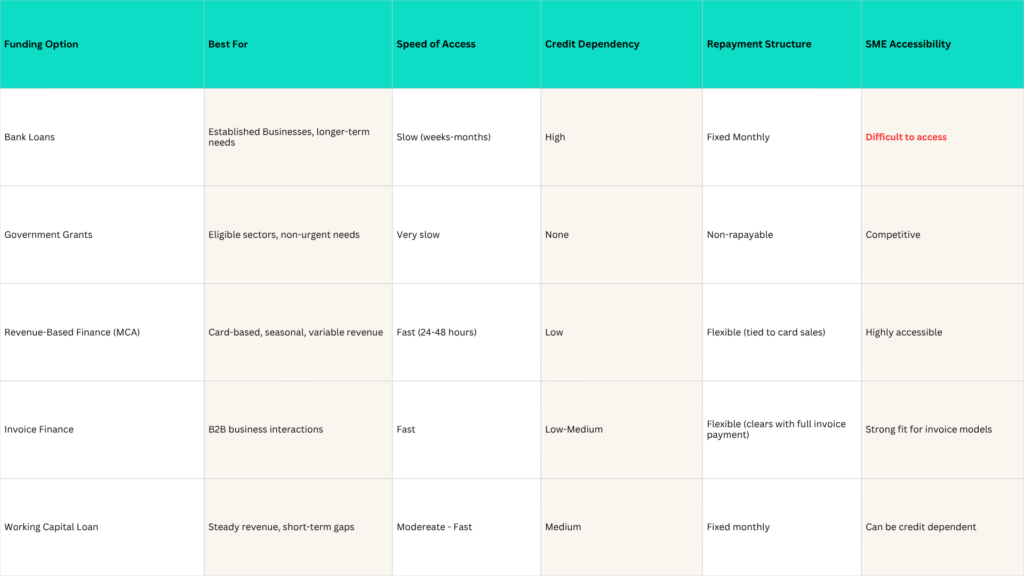
Task: Click the SME Accessibility column header
Action: pos(908,44)
